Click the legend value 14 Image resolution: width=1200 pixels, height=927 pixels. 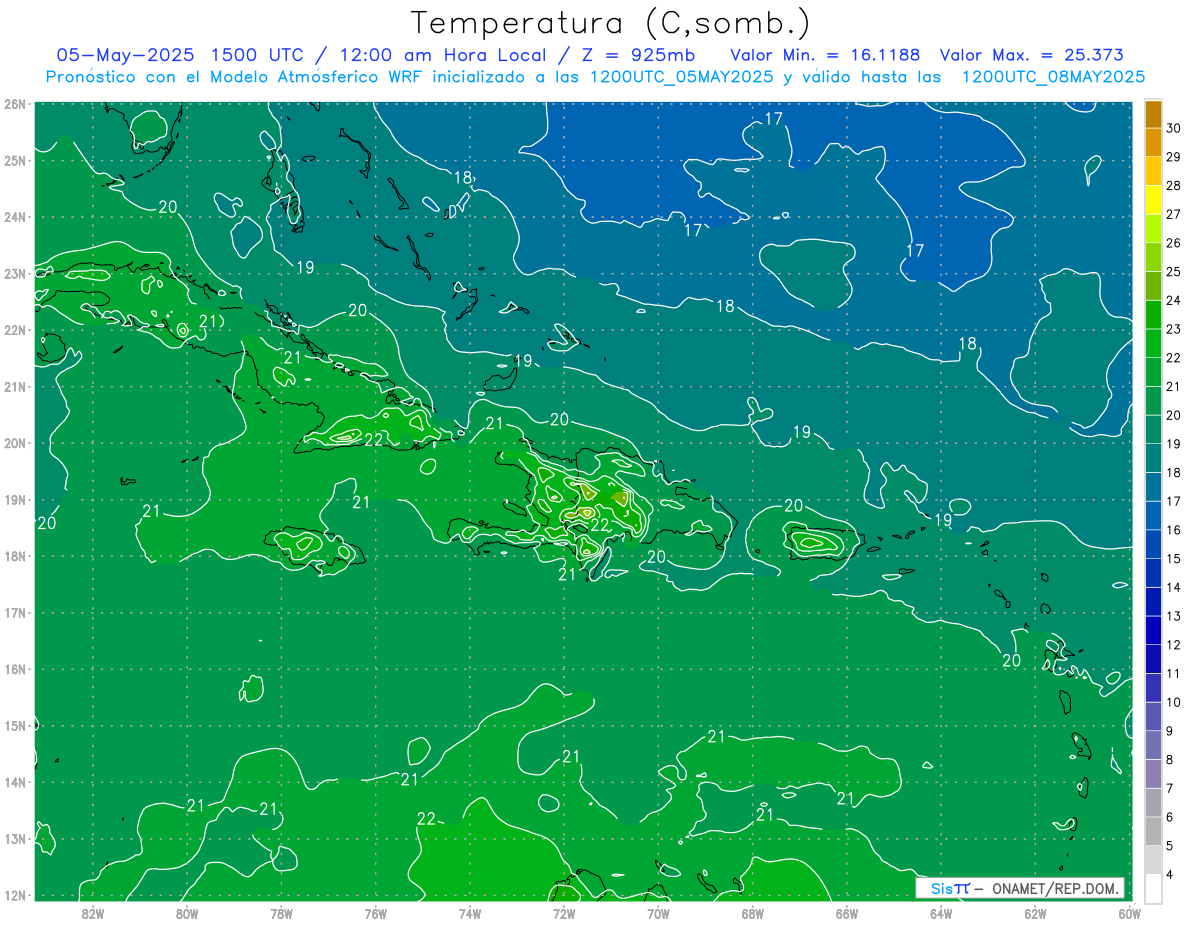coord(1174,587)
